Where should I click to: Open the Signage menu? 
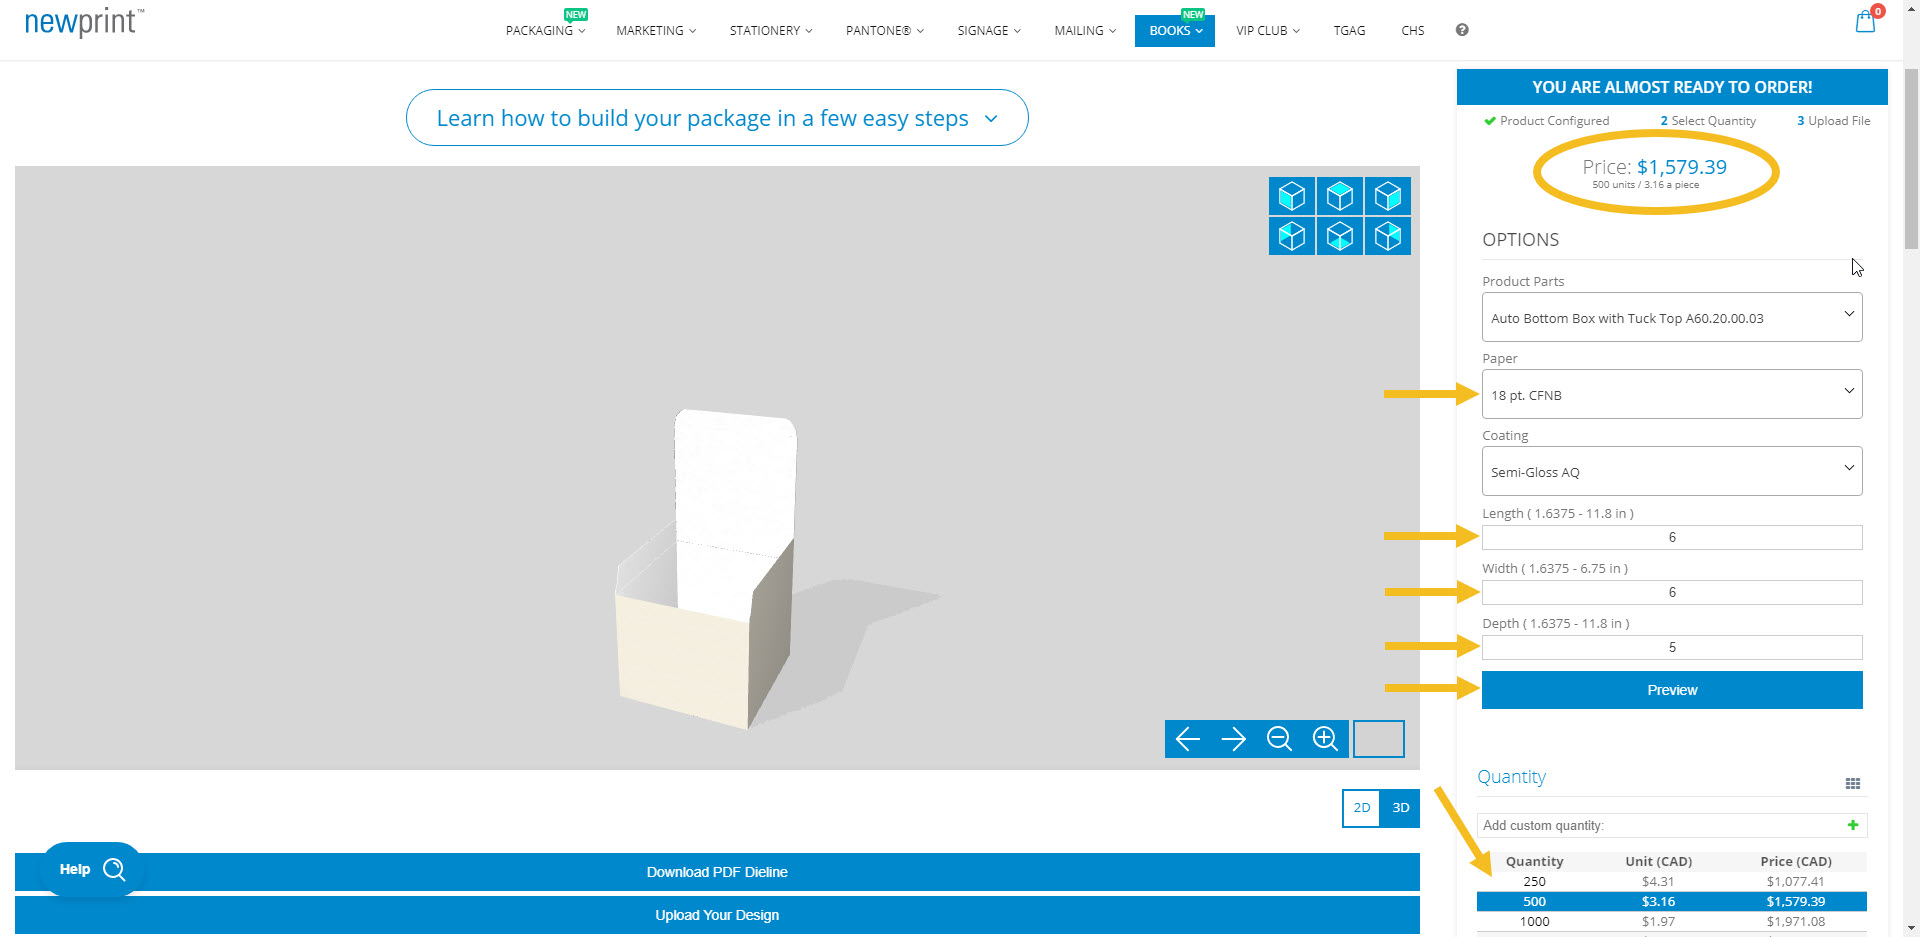click(989, 30)
